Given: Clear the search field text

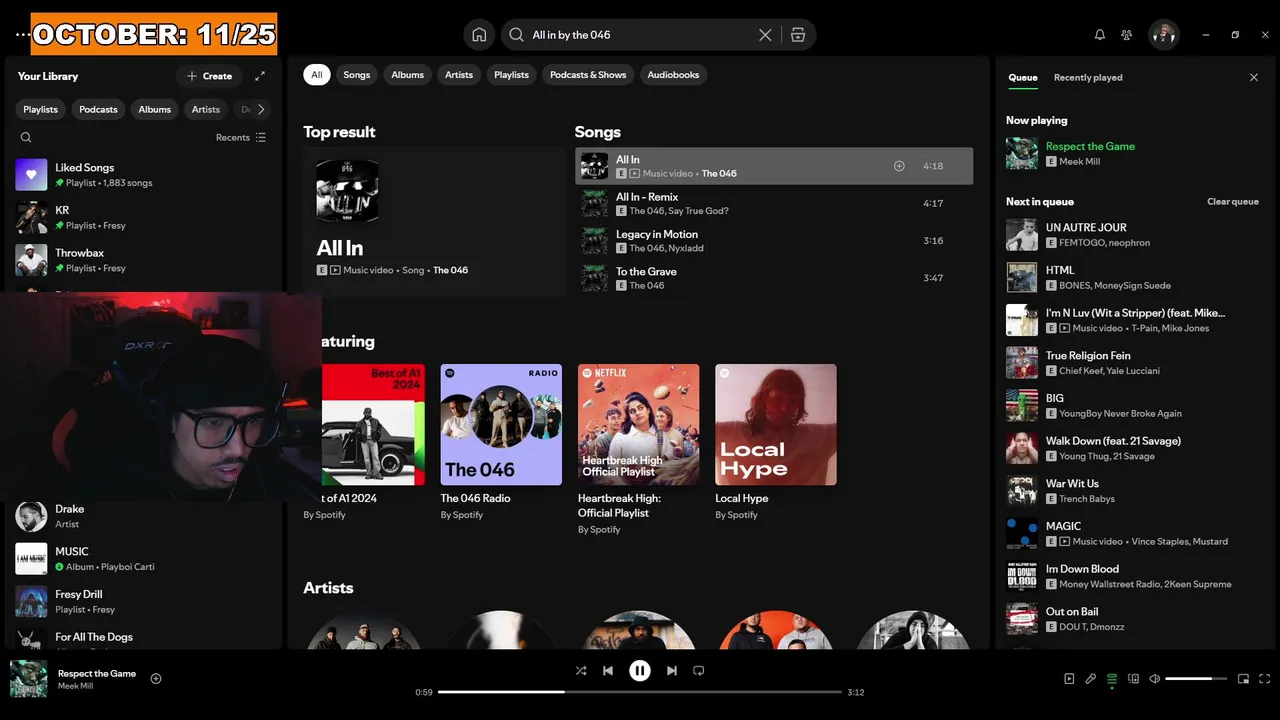Looking at the screenshot, I should tap(765, 35).
